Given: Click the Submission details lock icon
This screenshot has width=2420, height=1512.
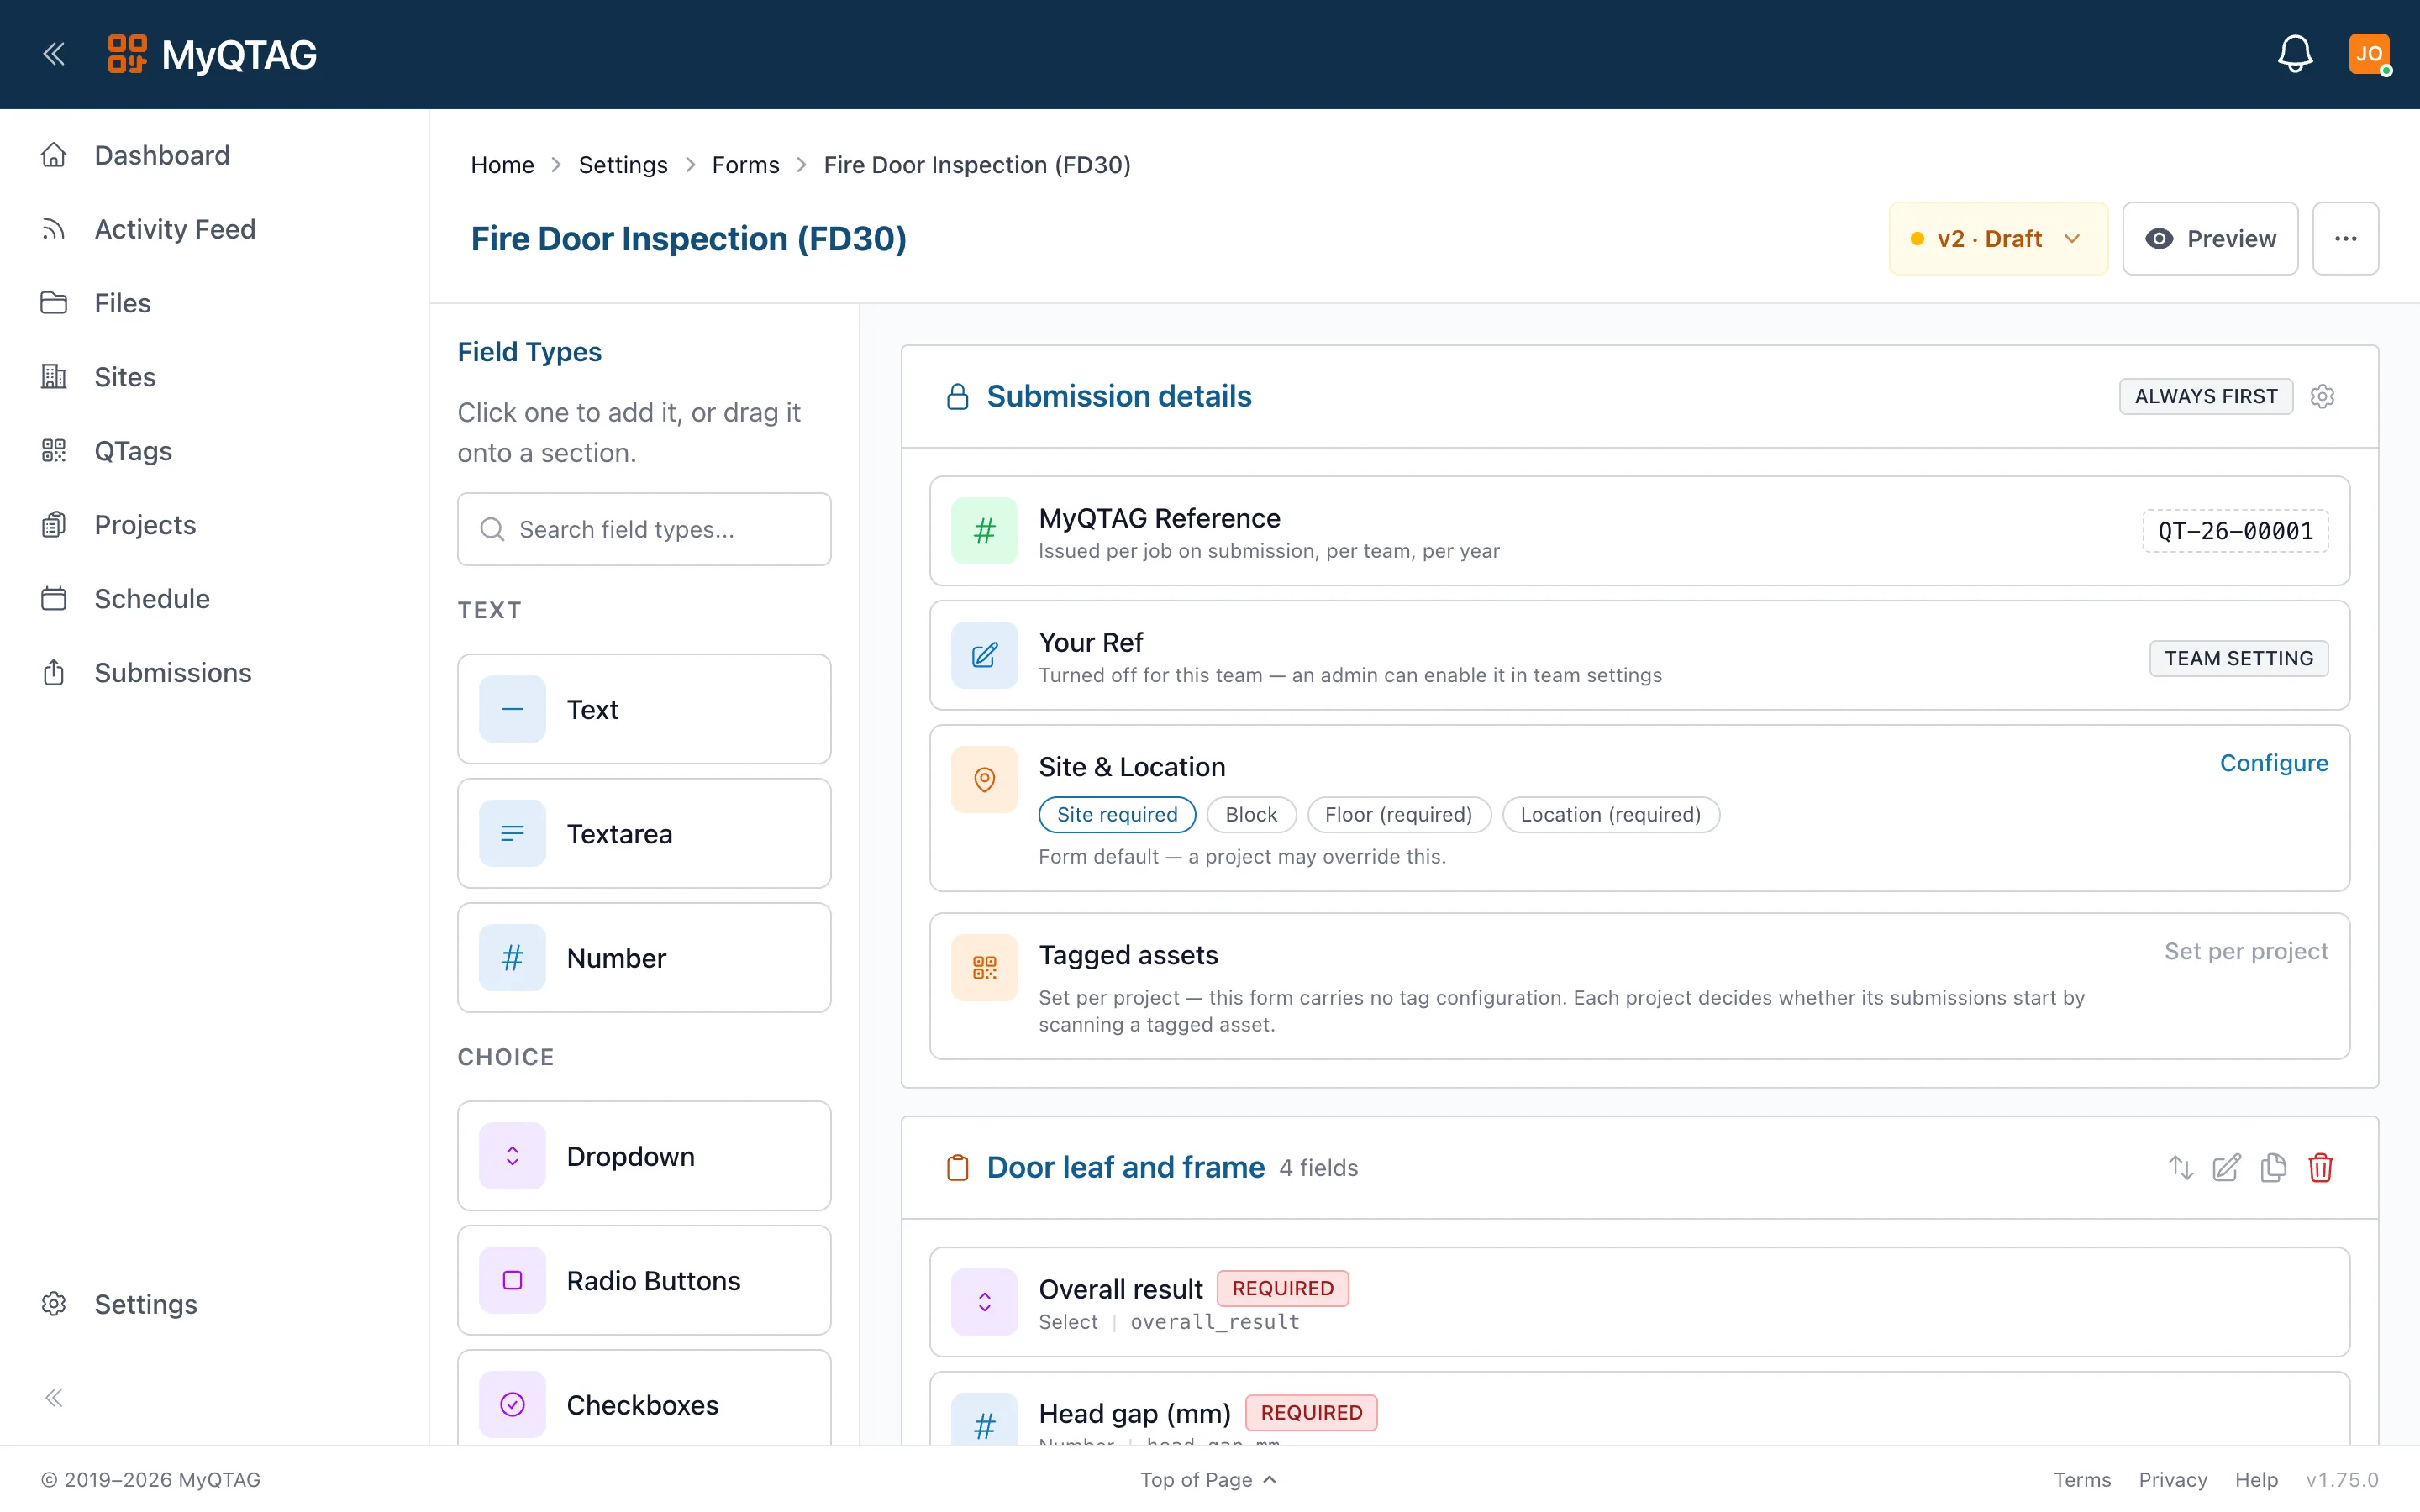Looking at the screenshot, I should [957, 397].
